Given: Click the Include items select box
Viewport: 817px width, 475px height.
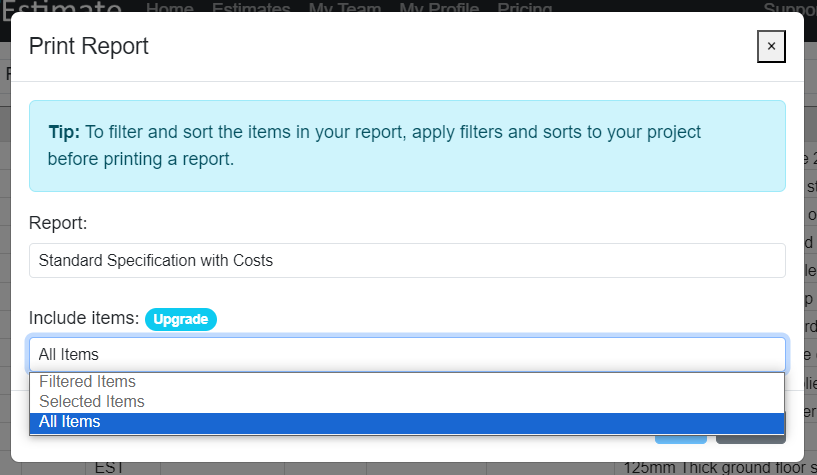Looking at the screenshot, I should [407, 354].
